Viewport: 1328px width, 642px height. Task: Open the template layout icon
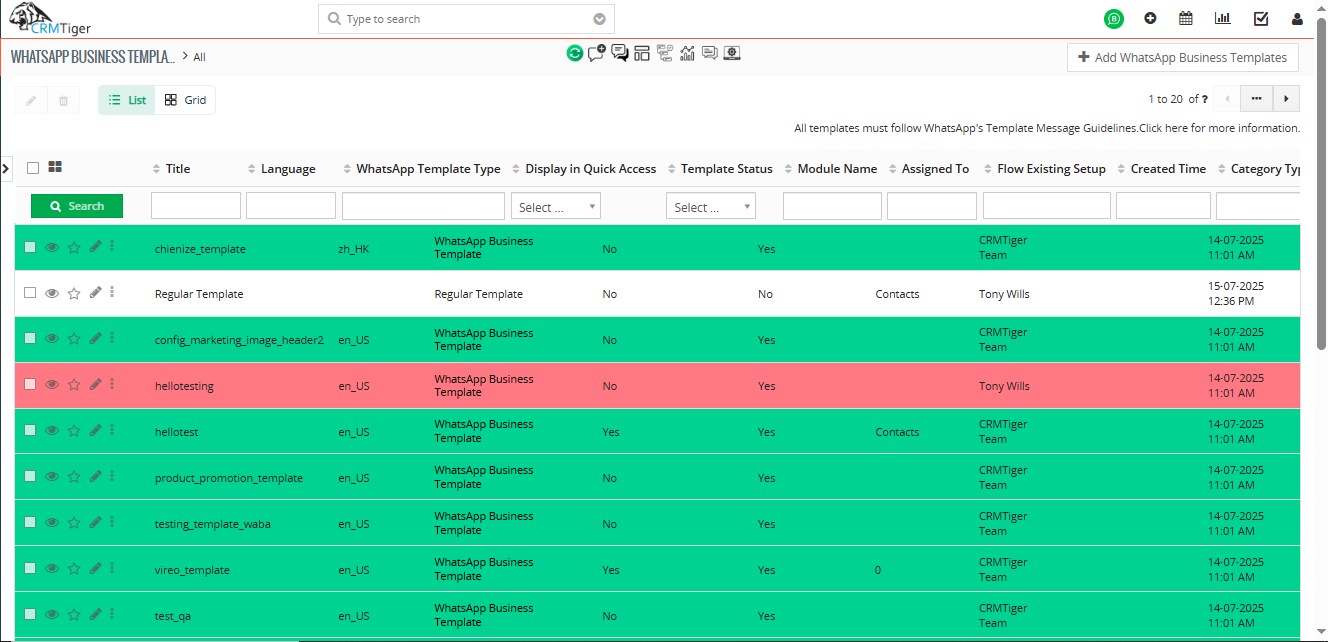pyautogui.click(x=642, y=53)
